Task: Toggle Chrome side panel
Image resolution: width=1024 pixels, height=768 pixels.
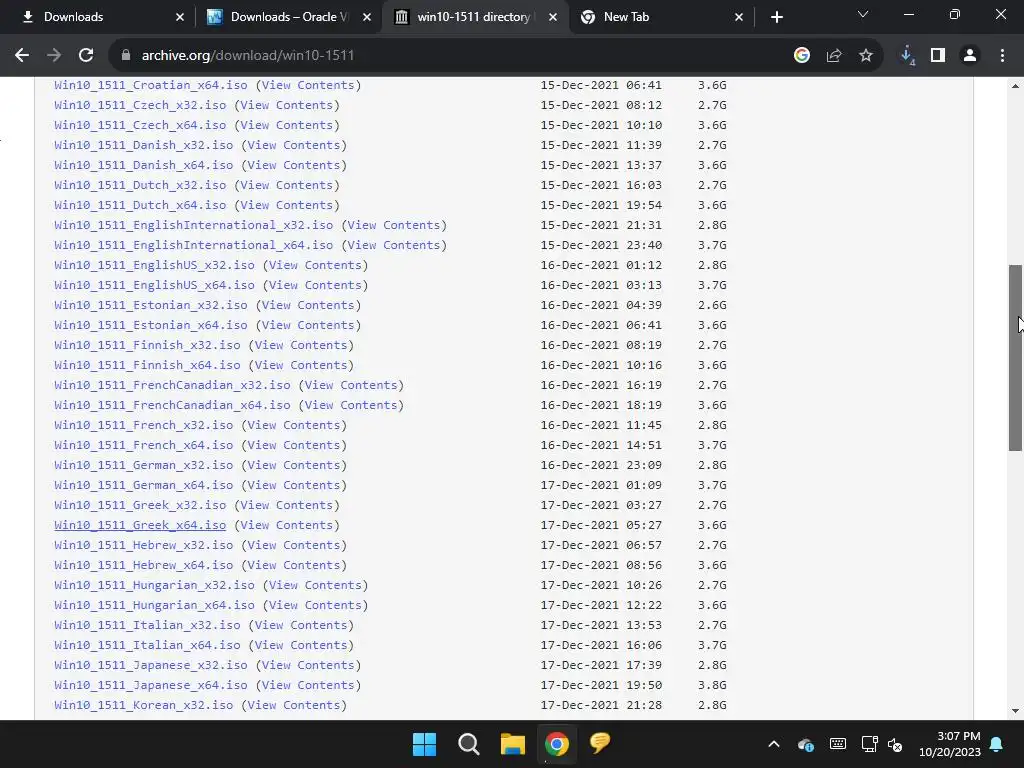Action: coord(938,56)
